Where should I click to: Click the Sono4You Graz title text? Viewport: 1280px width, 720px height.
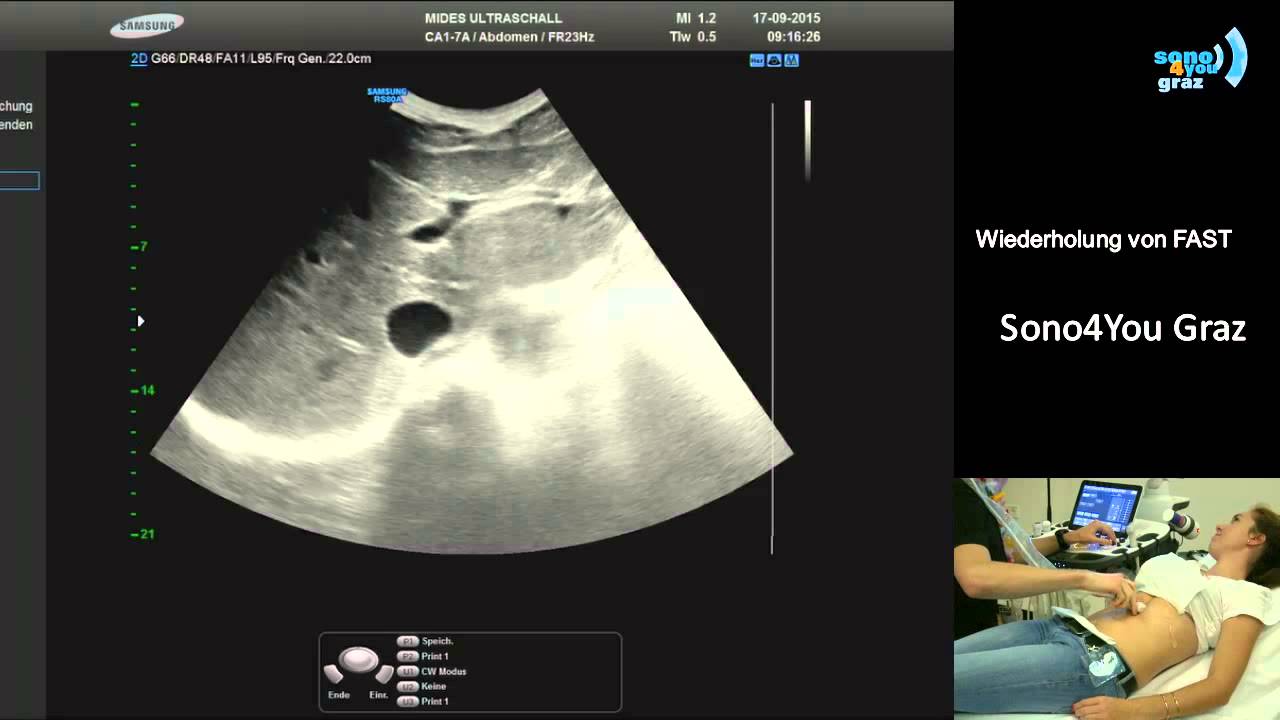pyautogui.click(x=1123, y=328)
